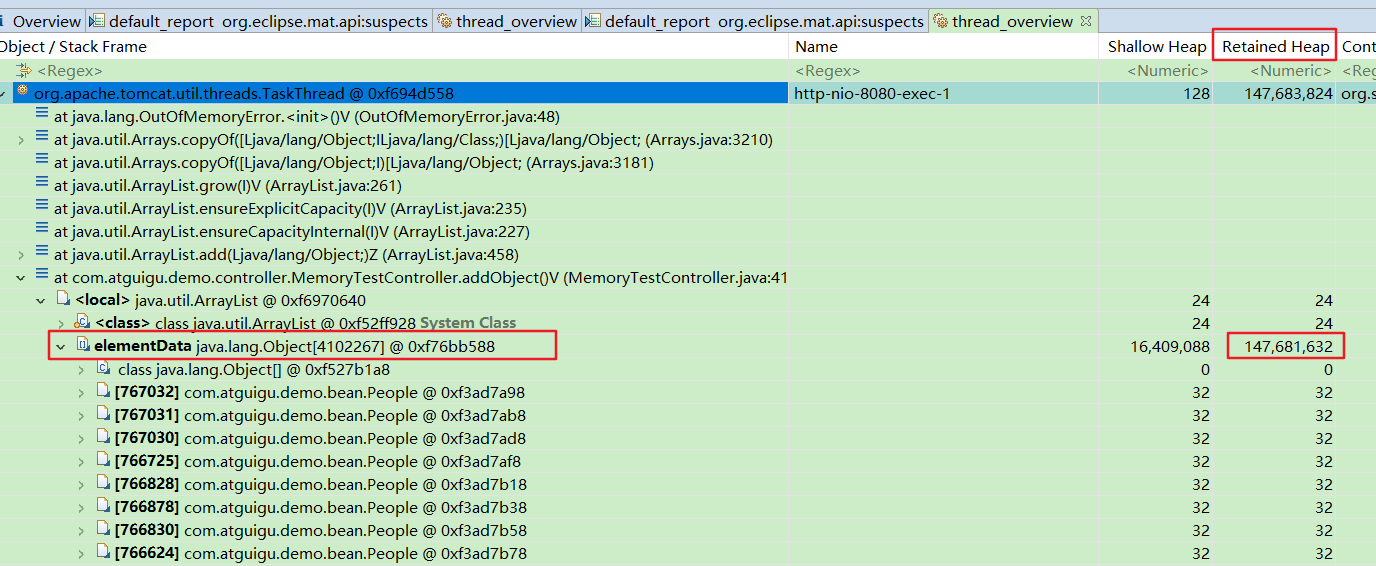The width and height of the screenshot is (1376, 566).
Task: Collapse the elementData Object array node
Action: (x=61, y=347)
